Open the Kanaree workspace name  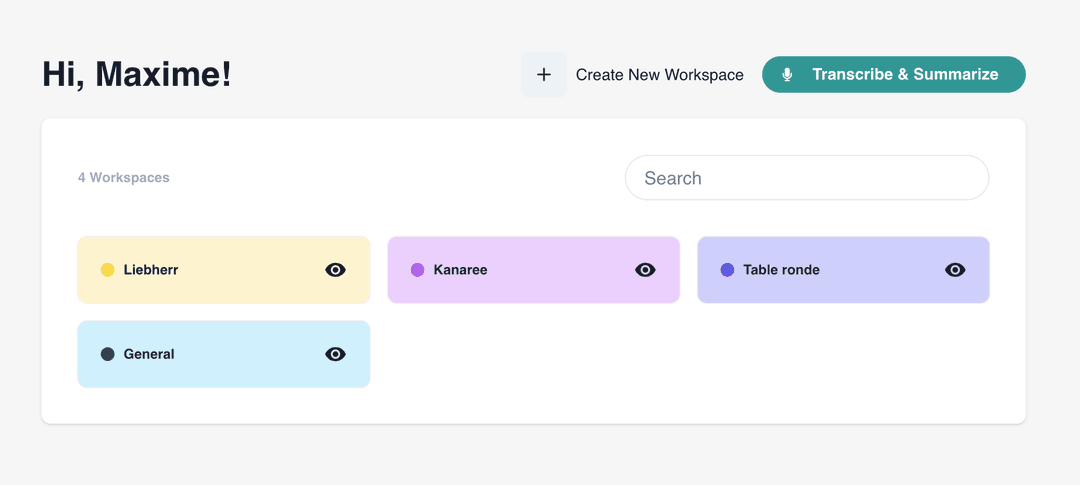pyautogui.click(x=460, y=270)
